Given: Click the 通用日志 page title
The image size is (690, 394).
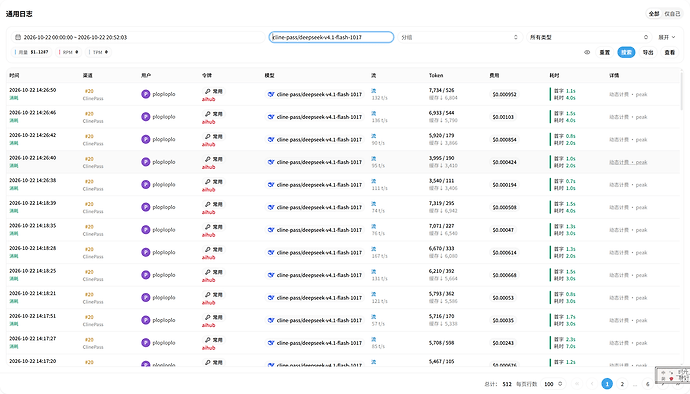Looking at the screenshot, I should (19, 14).
